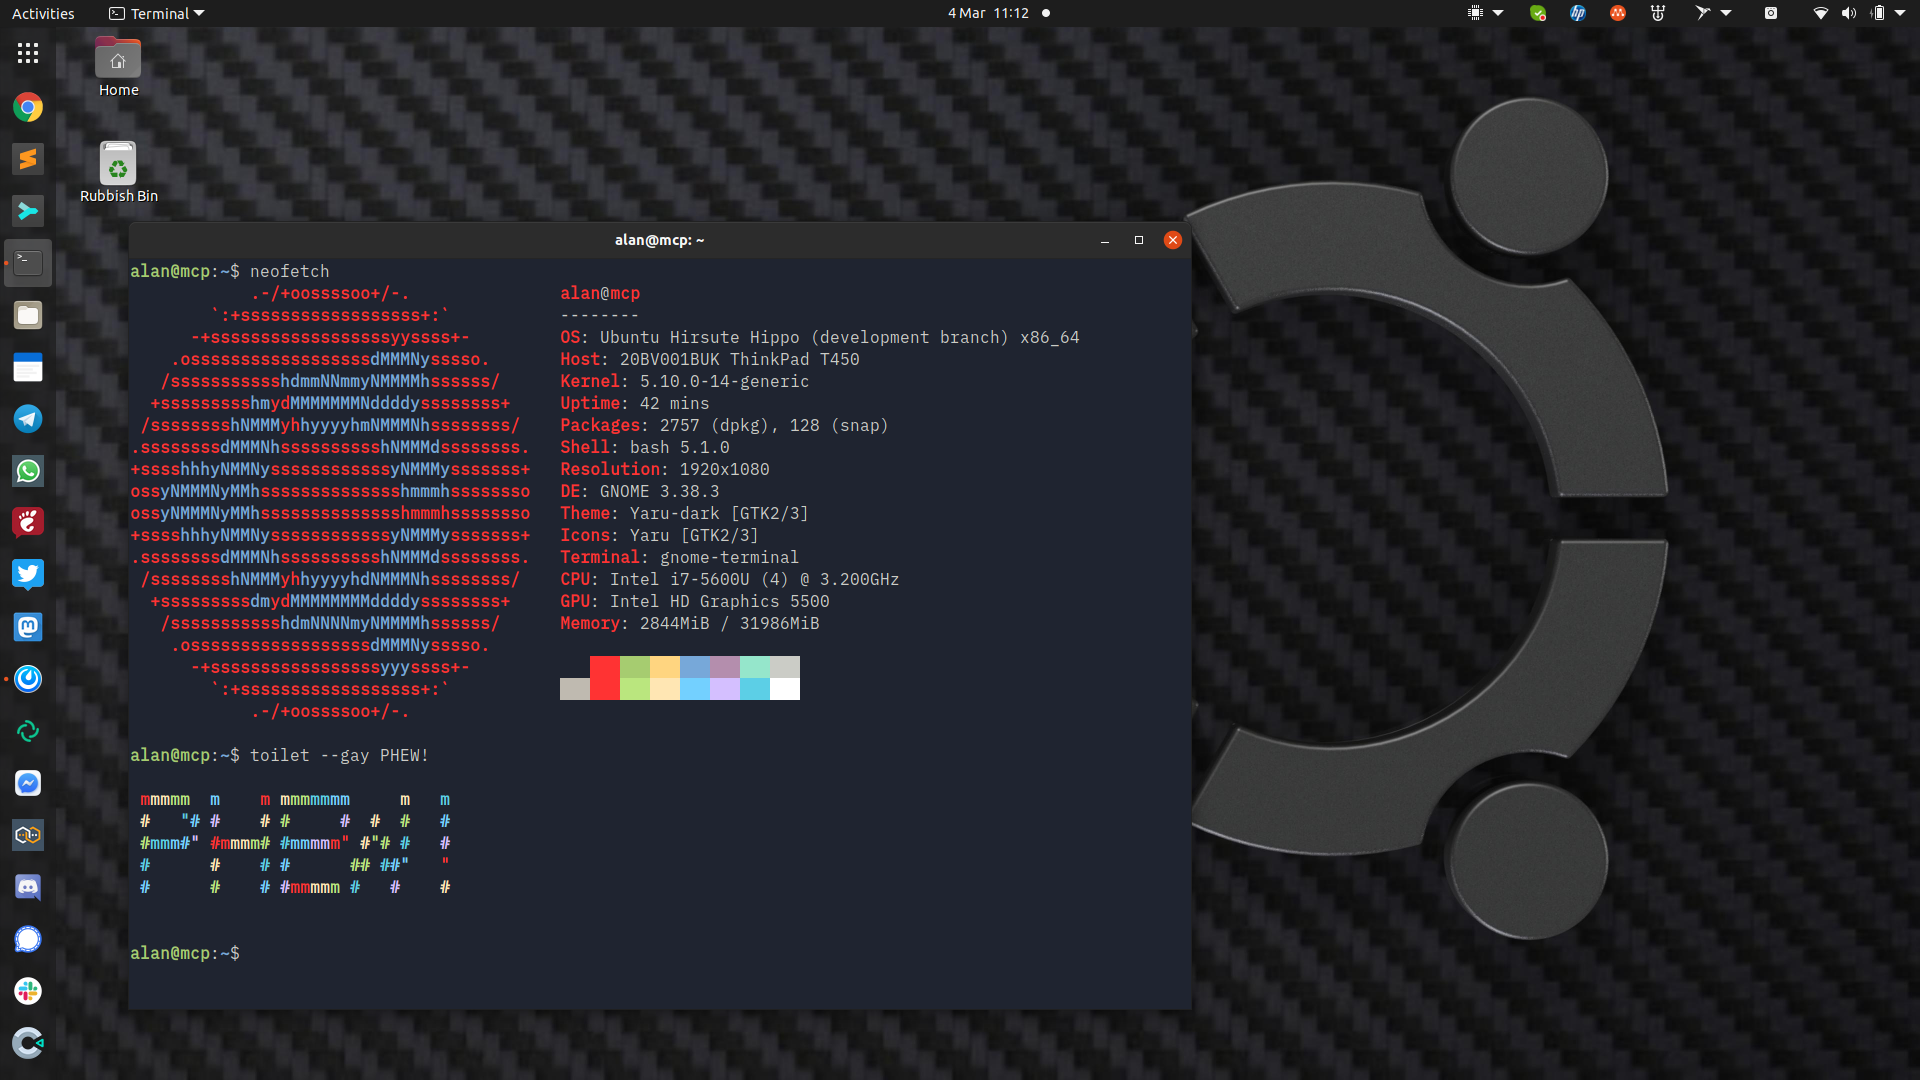Screen dimensions: 1920x1080
Task: Click the 'toilet --gay PHEW!' command line
Action: [x=339, y=755]
